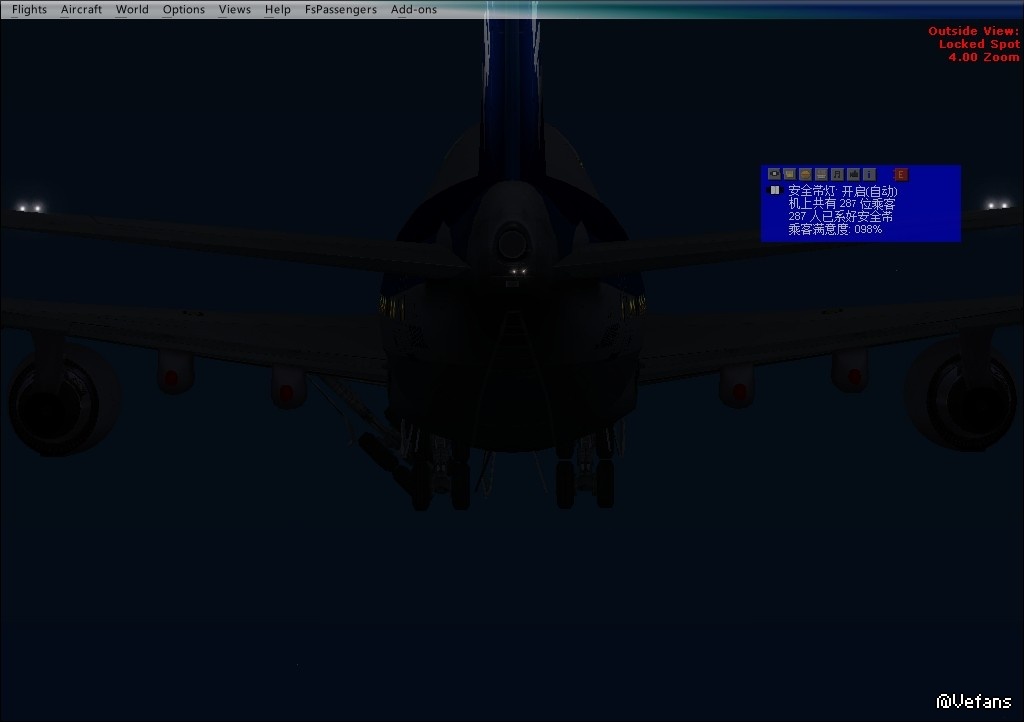The height and width of the screenshot is (722, 1024).
Task: Serve meals using the burger icon
Action: [x=805, y=174]
